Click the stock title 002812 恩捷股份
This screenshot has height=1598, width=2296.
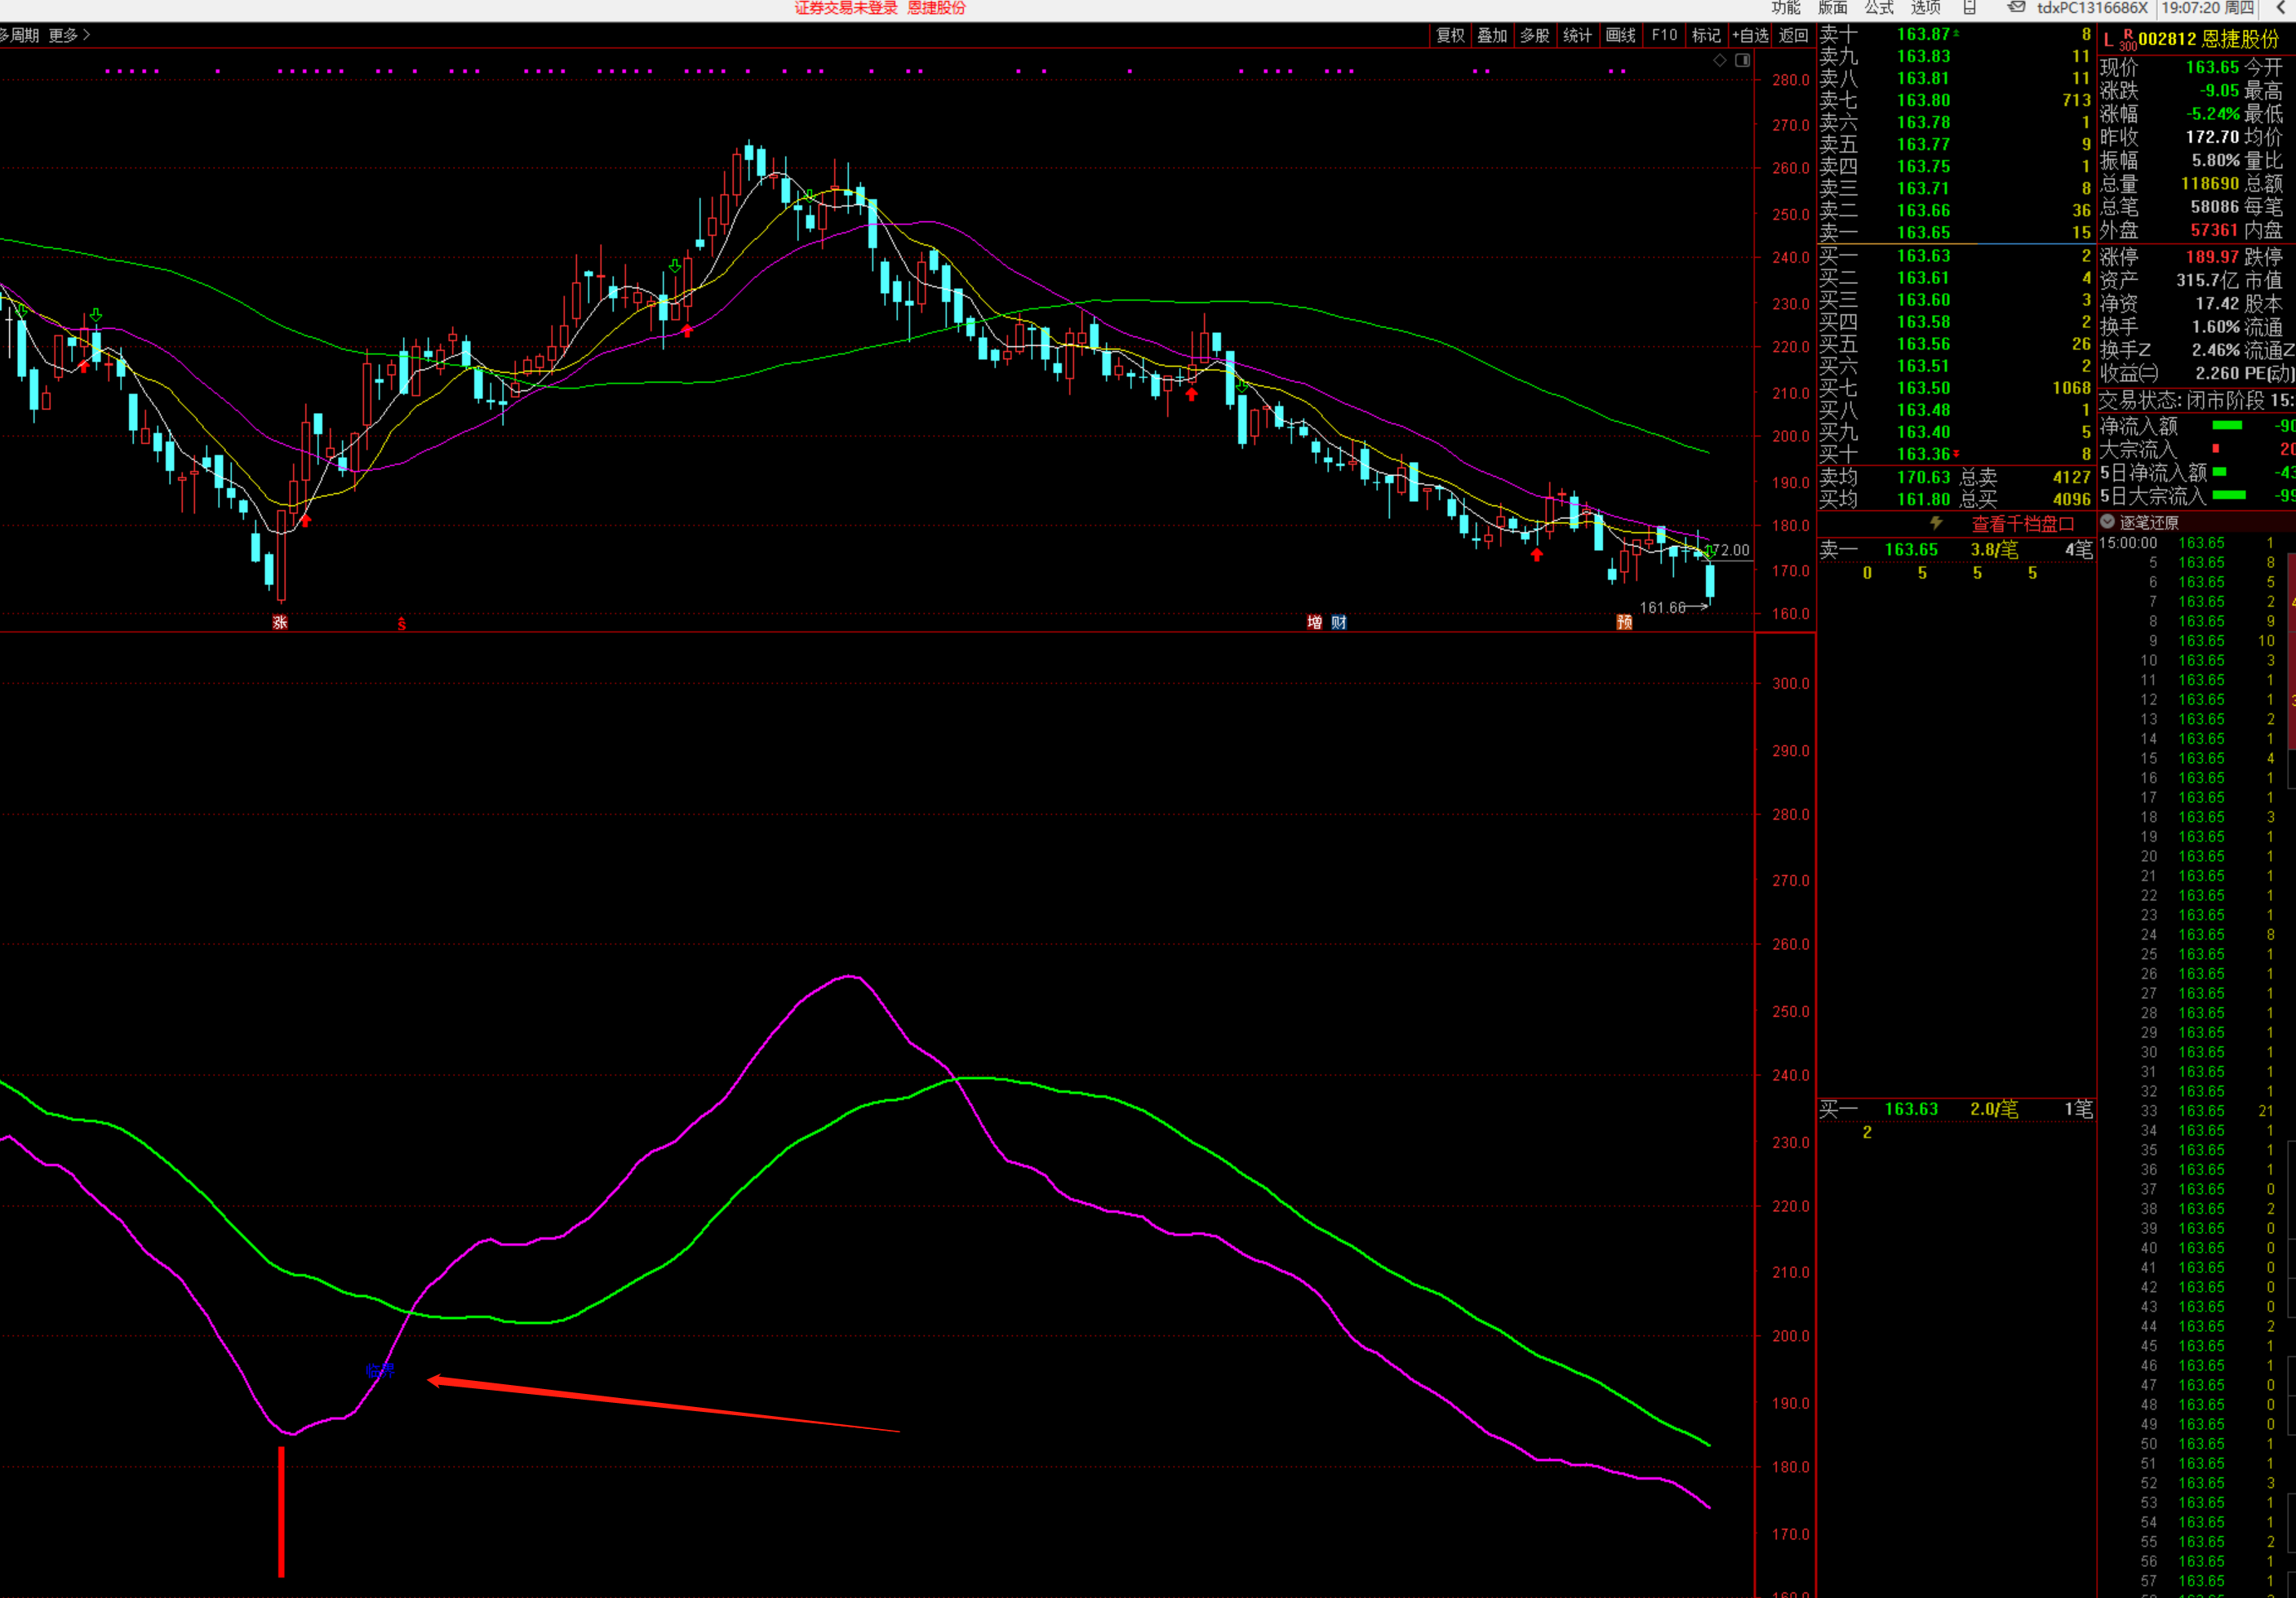[x=2208, y=39]
